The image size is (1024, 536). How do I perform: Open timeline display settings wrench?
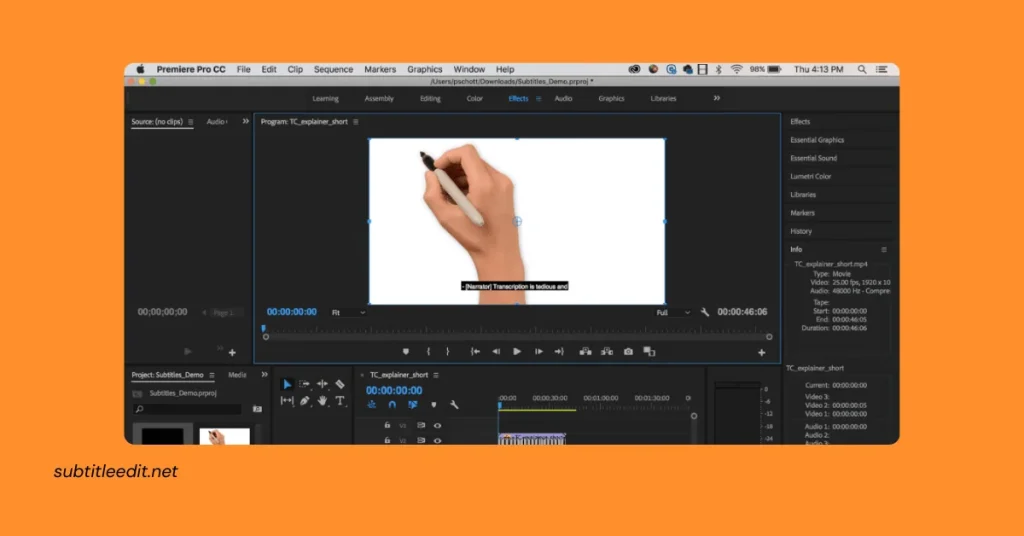click(x=455, y=405)
